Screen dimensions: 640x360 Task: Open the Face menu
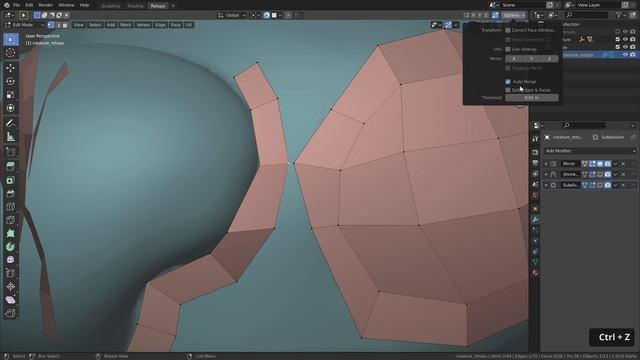(175, 25)
